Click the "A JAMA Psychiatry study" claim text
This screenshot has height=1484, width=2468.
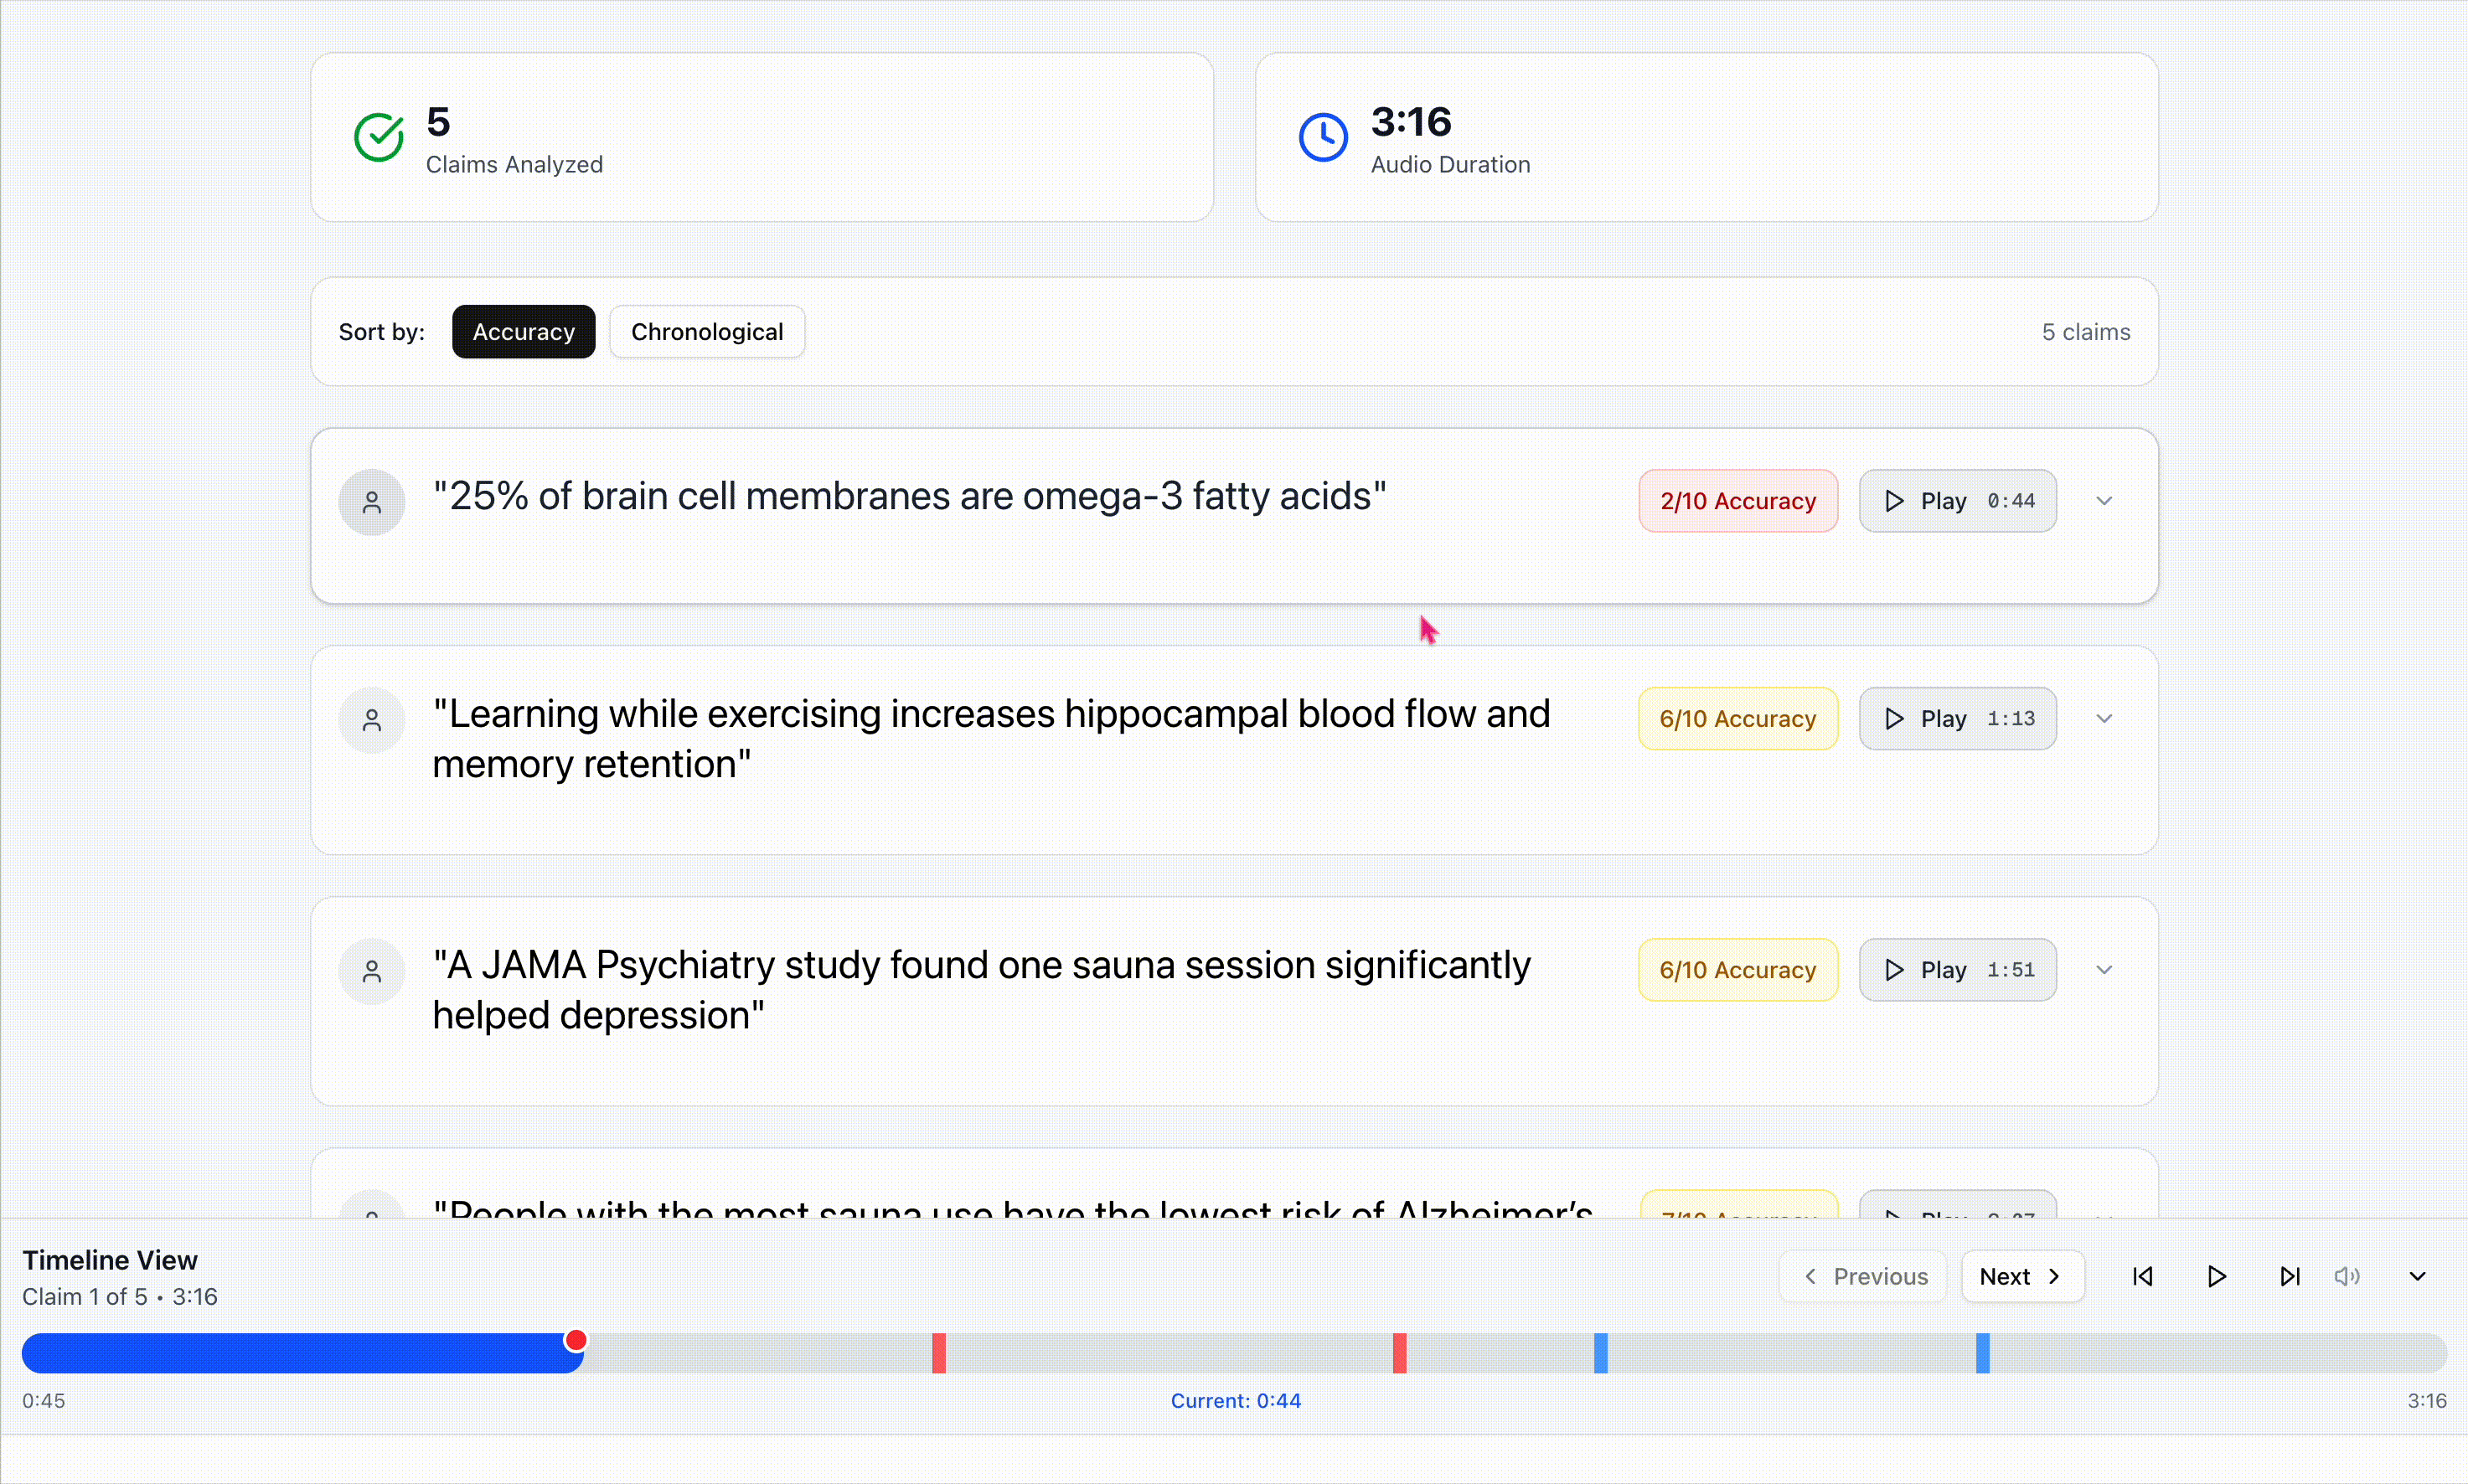click(981, 990)
